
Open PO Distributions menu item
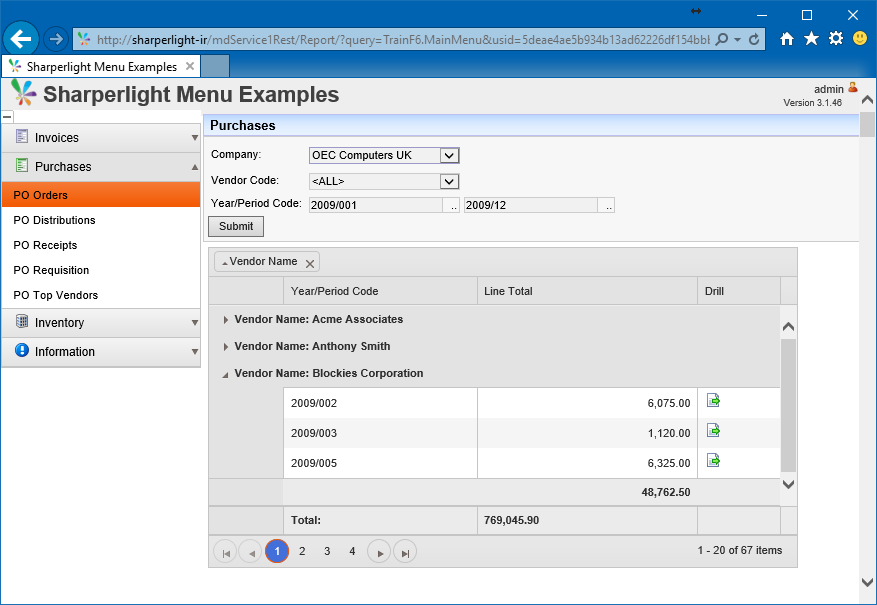point(101,220)
